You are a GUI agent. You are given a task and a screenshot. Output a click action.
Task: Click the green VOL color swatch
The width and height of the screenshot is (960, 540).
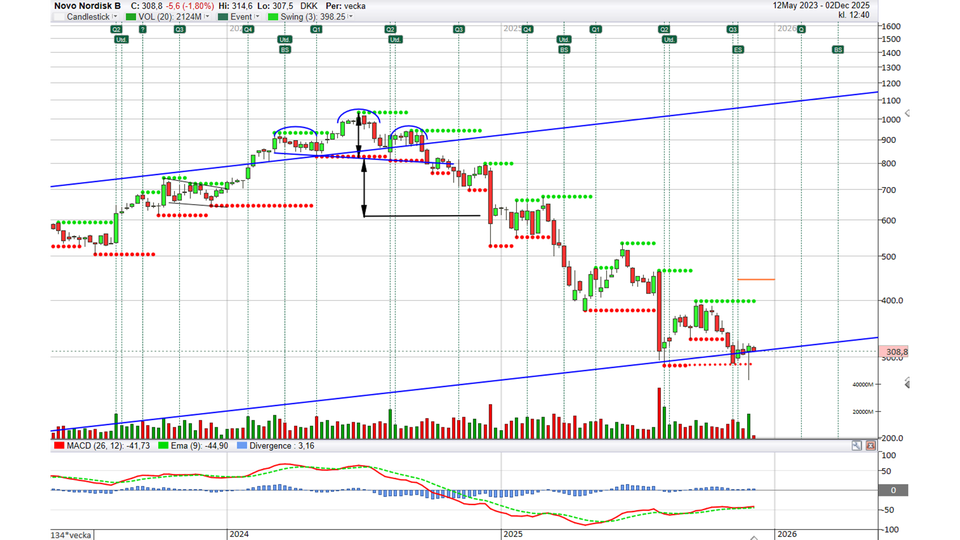pyautogui.click(x=132, y=17)
